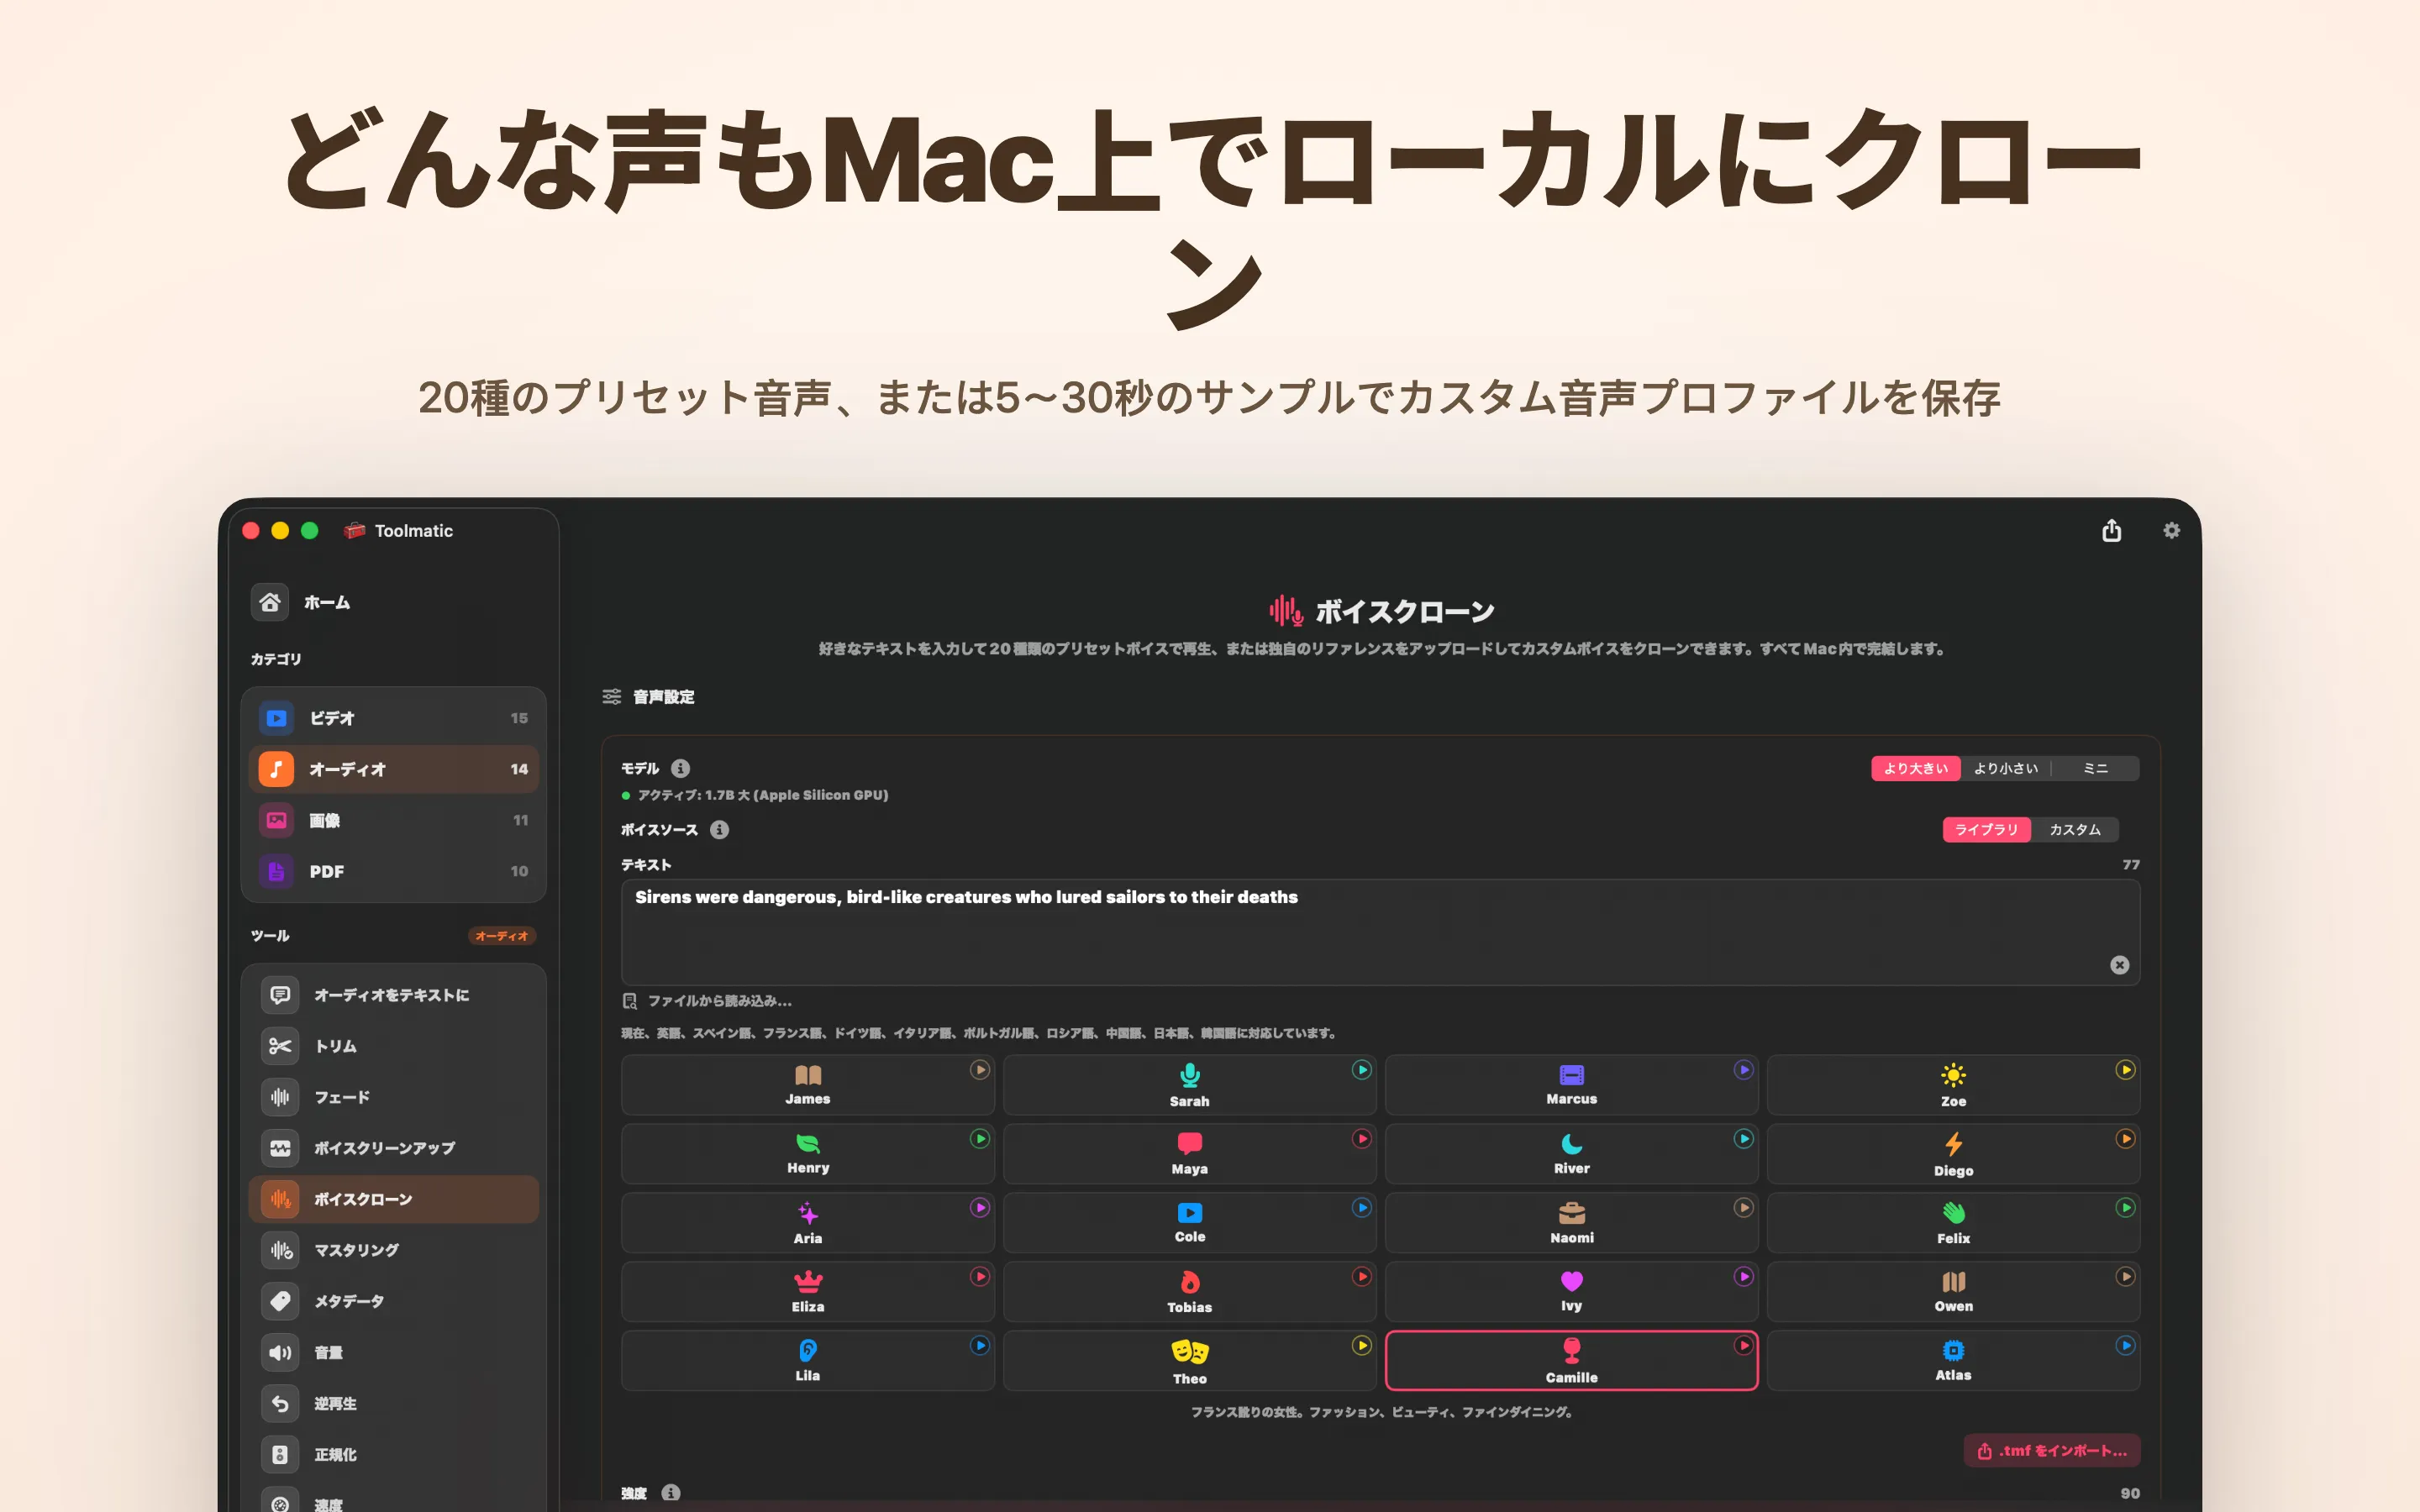
Task: Show info for モデル setting
Action: (680, 768)
